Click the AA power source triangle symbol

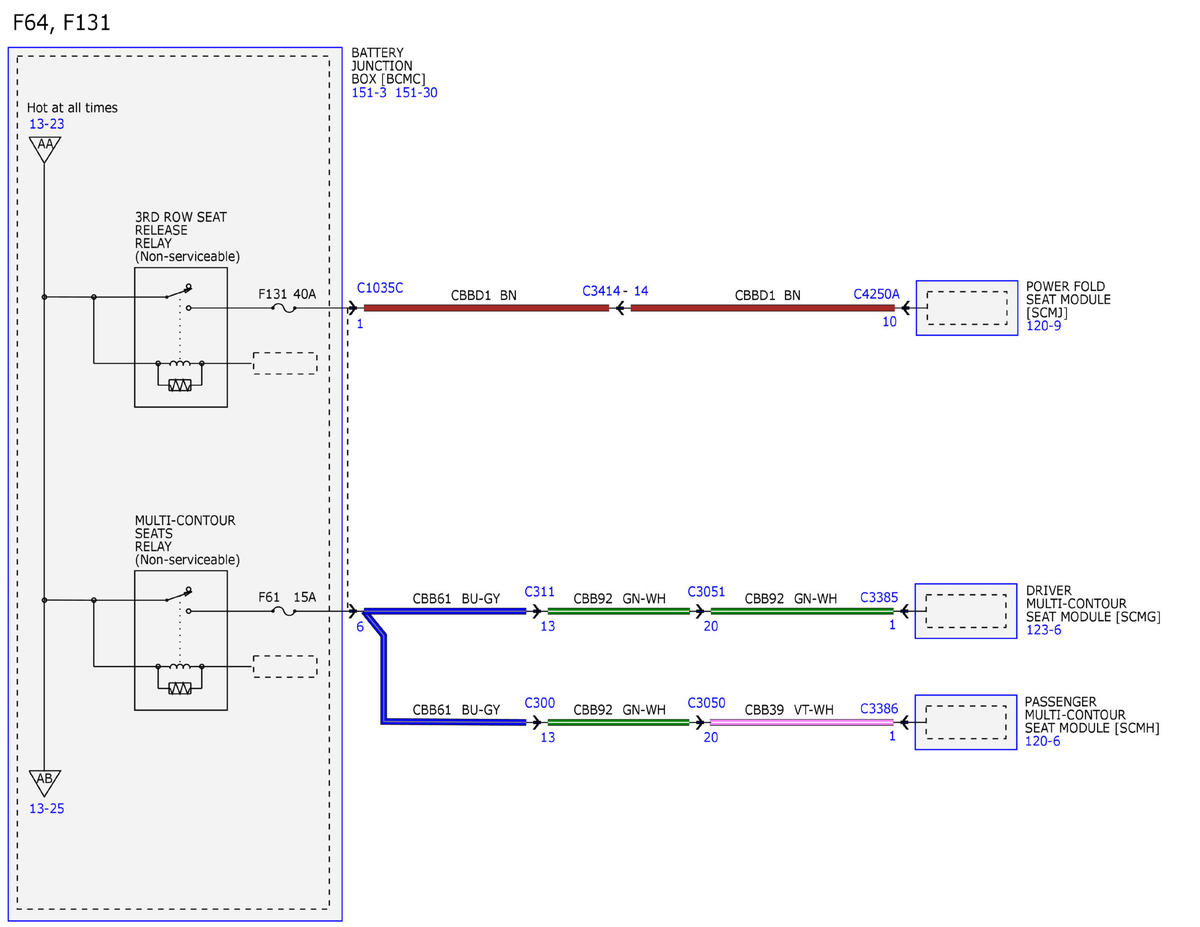tap(44, 148)
